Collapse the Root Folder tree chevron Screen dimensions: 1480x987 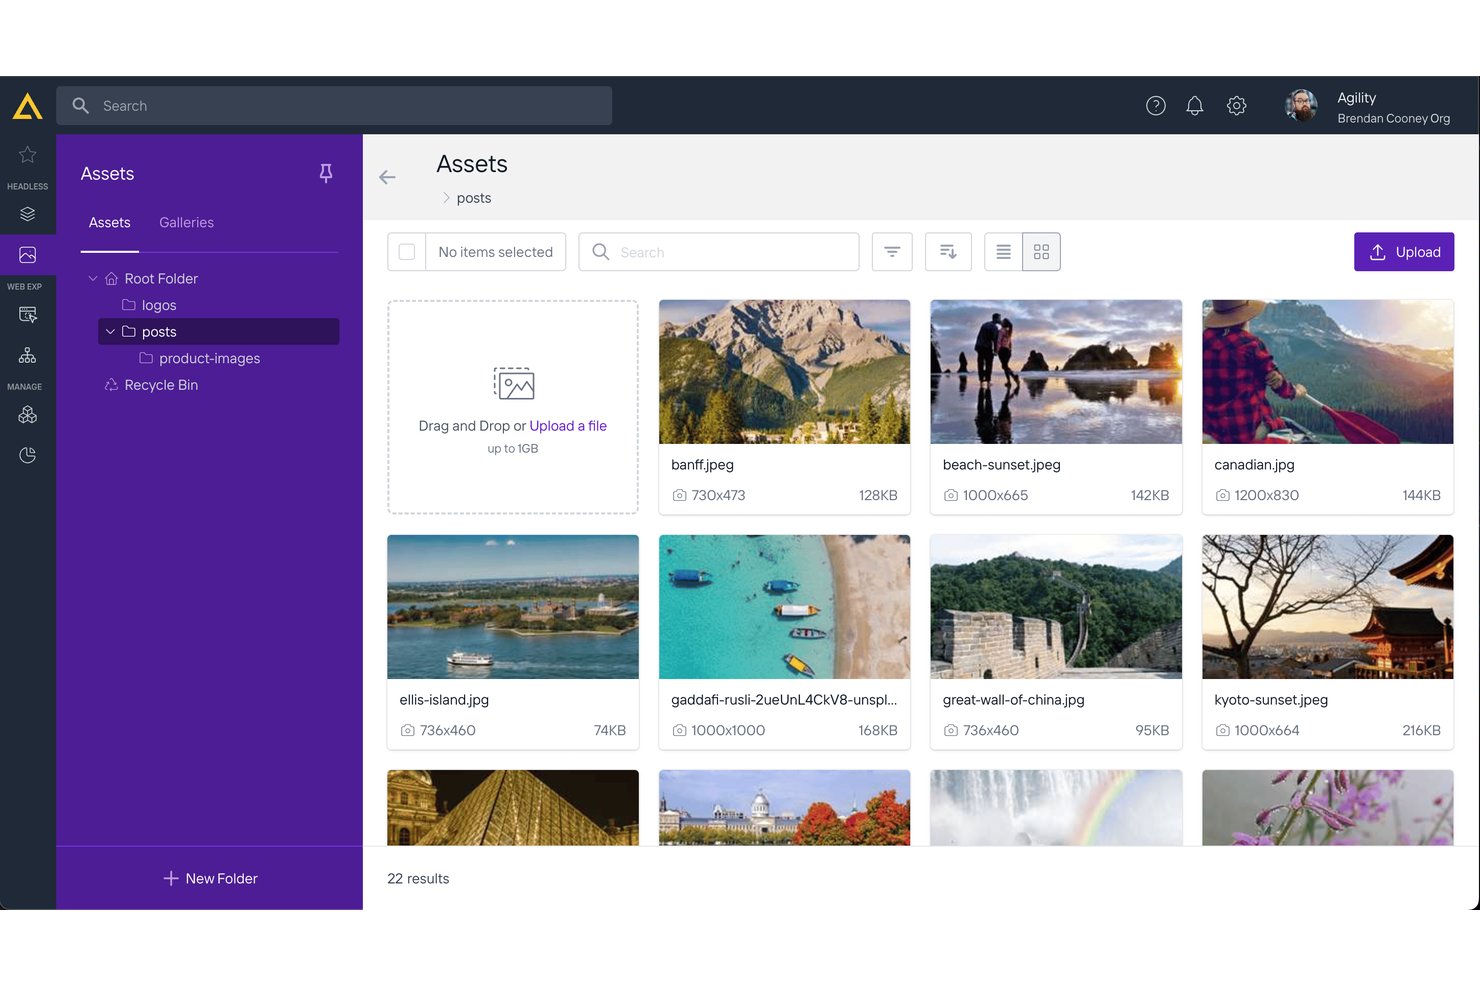[x=93, y=278]
